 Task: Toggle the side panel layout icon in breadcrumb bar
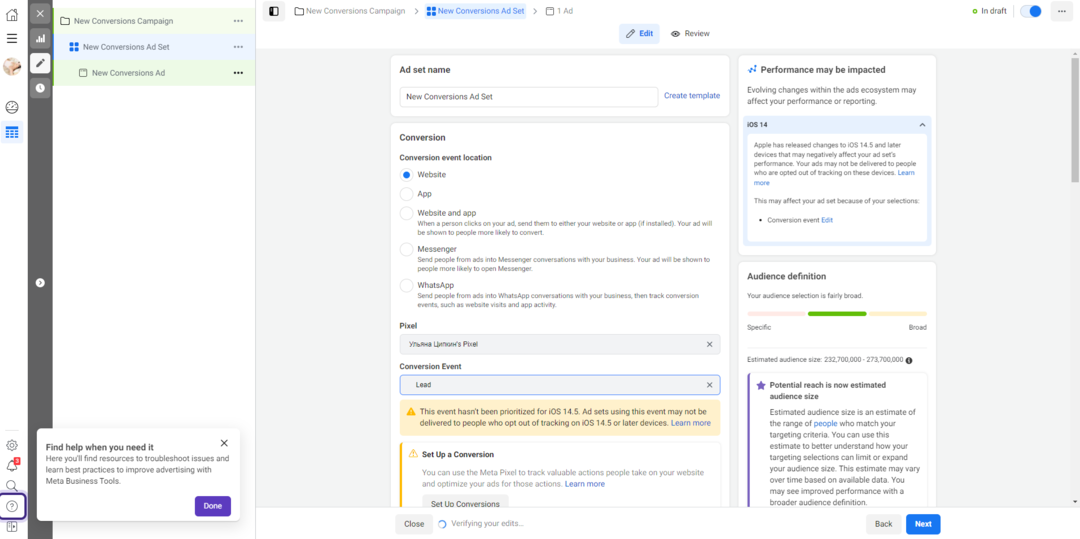tap(274, 11)
